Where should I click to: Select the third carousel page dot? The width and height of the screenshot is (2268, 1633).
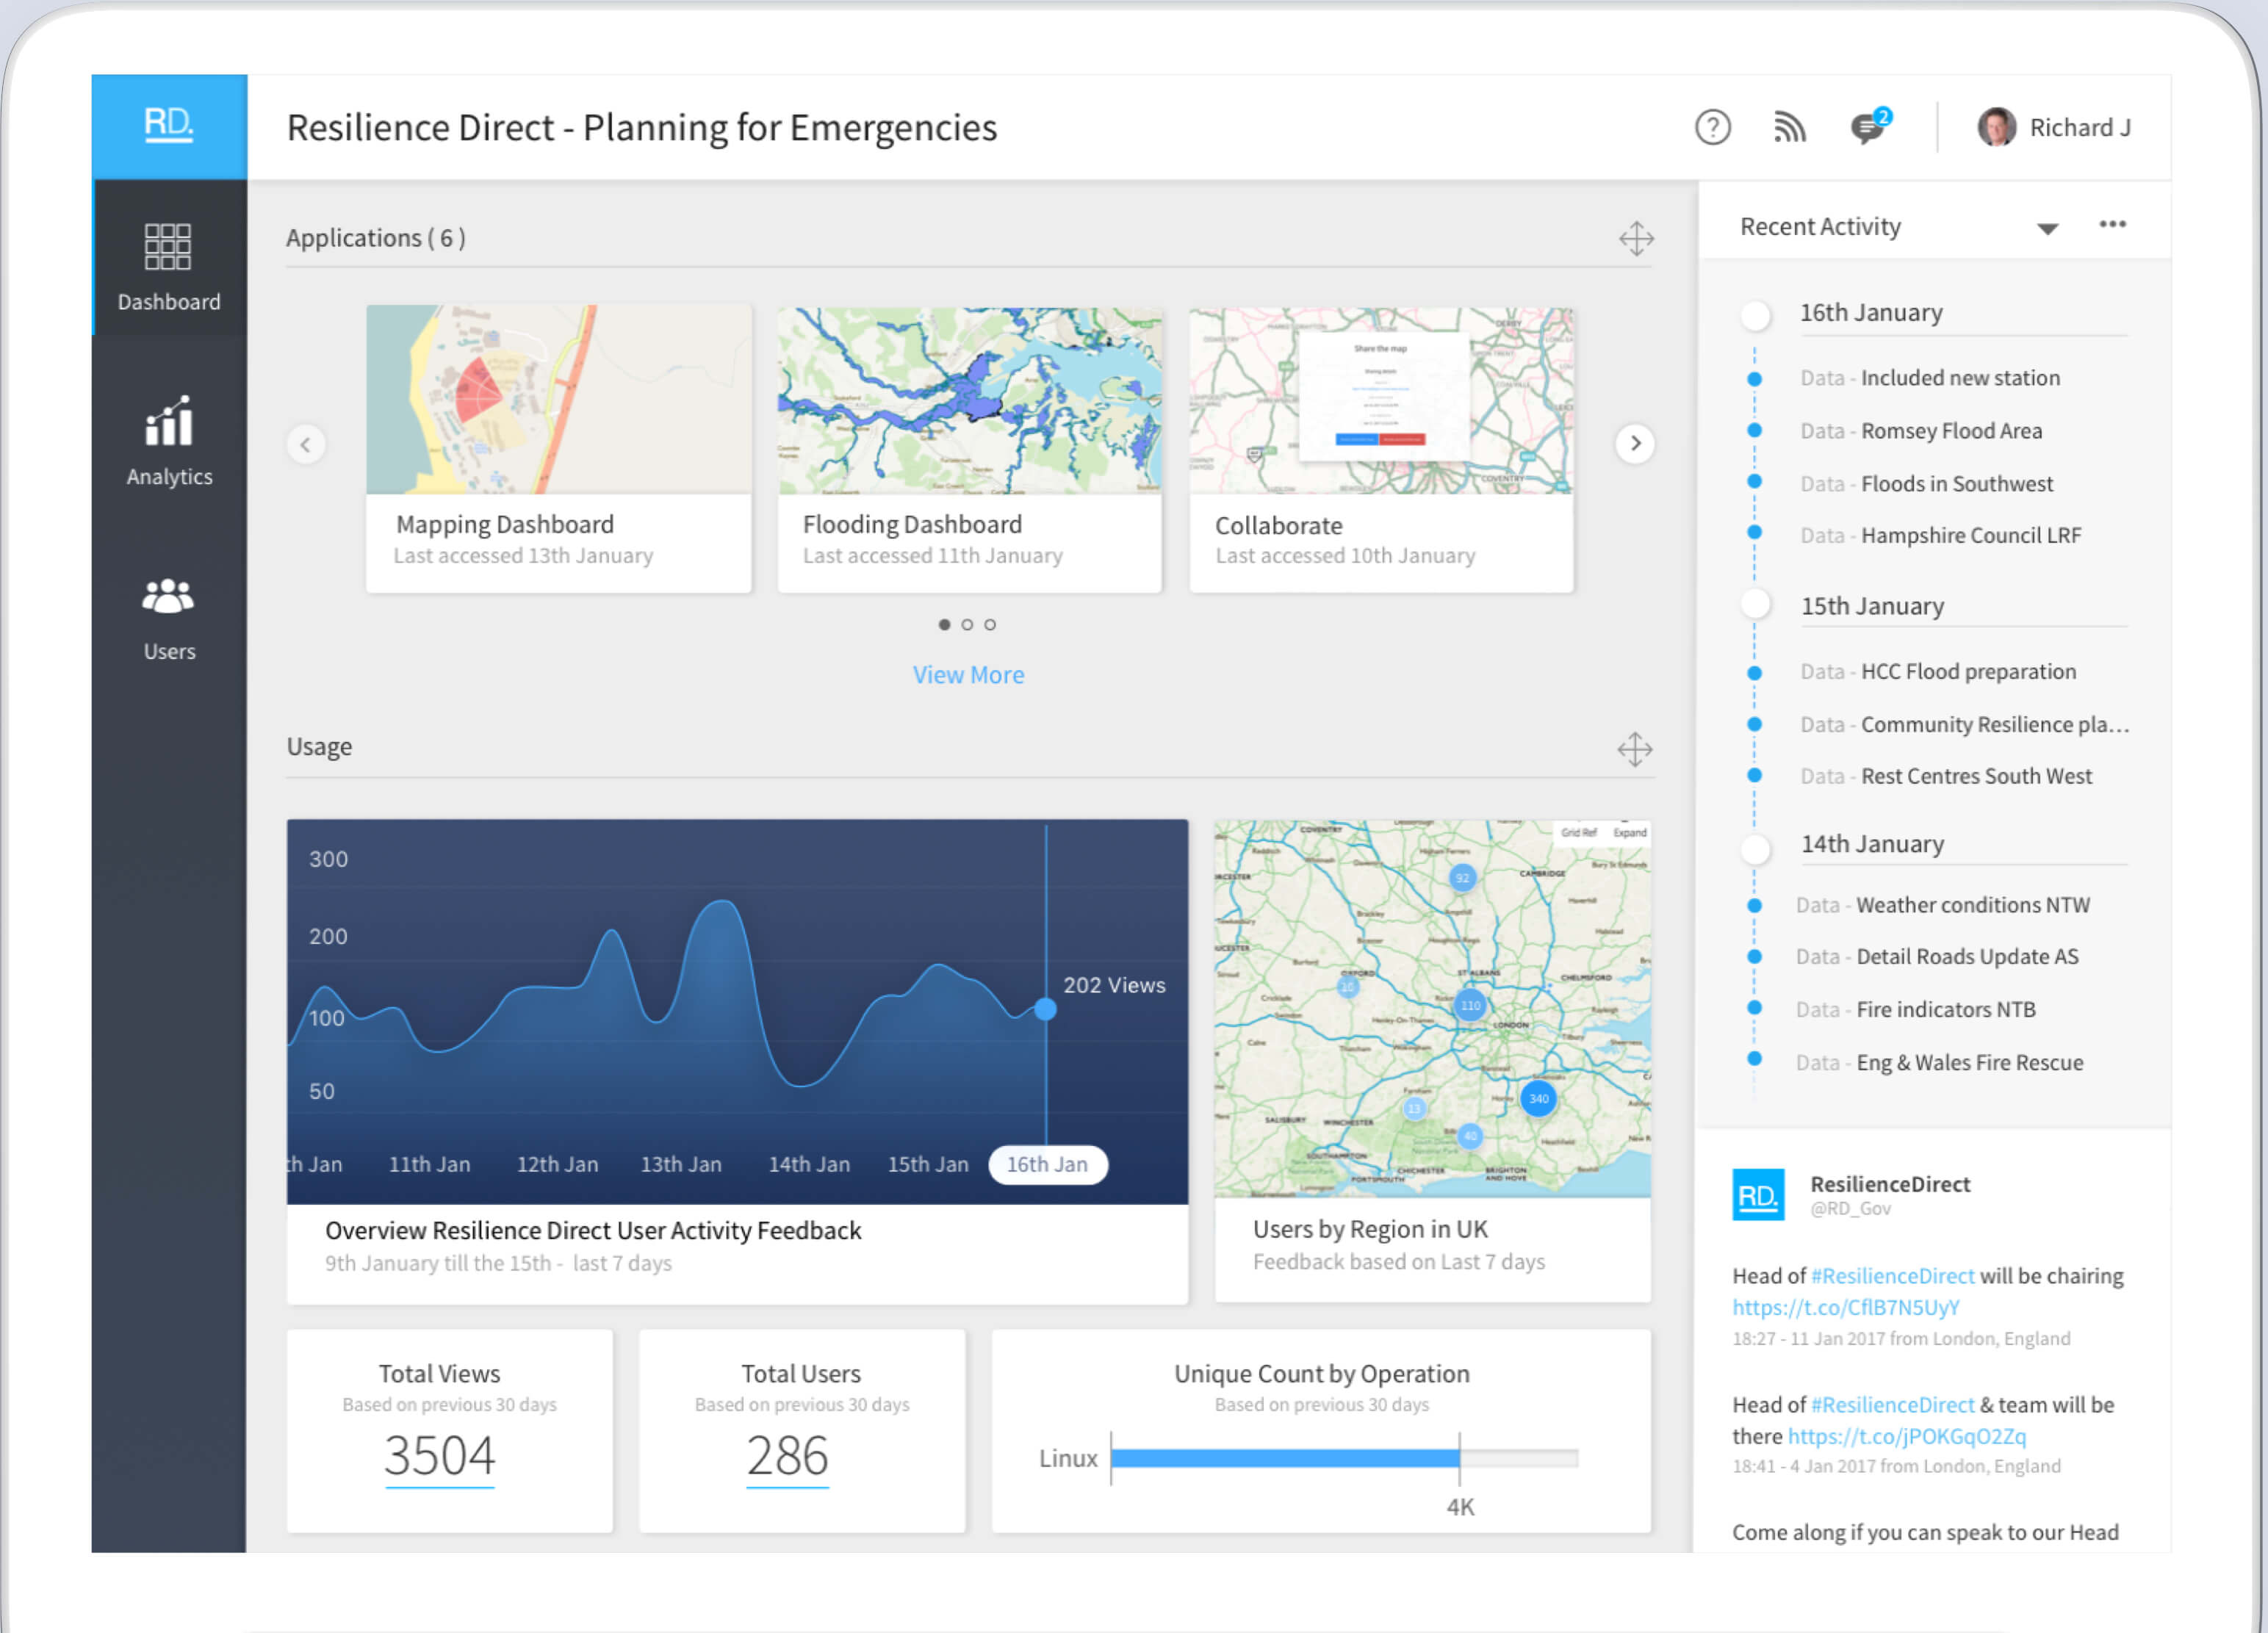pos(990,624)
